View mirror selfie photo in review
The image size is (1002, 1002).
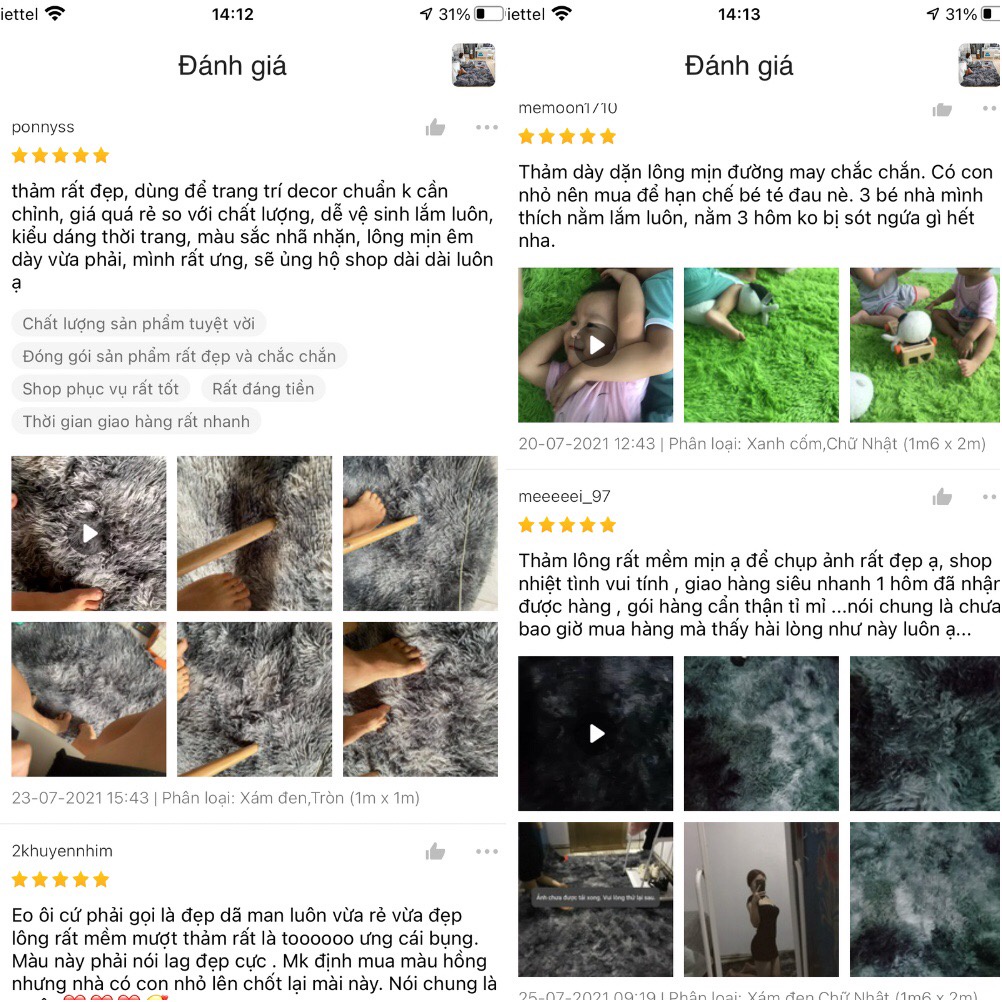pyautogui.click(x=761, y=899)
